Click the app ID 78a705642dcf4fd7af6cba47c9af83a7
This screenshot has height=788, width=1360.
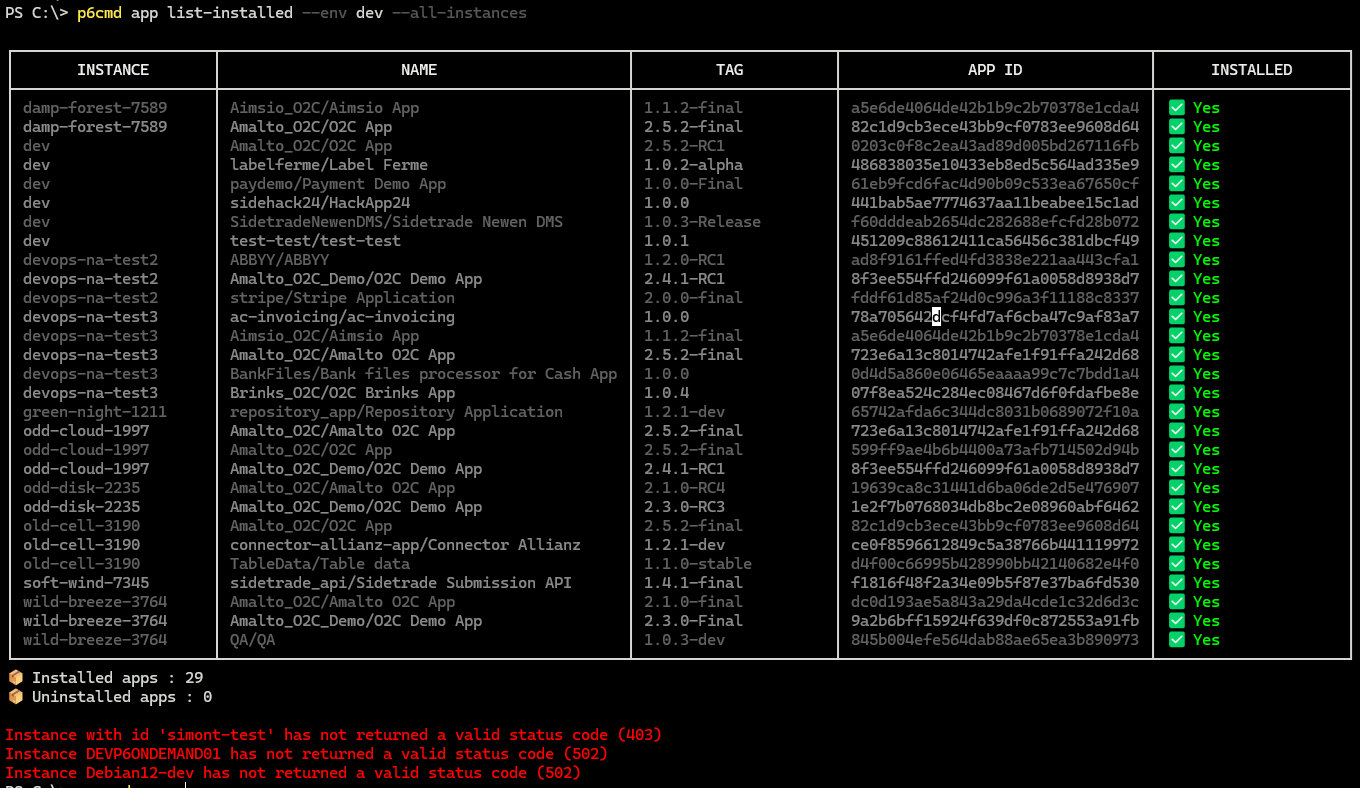tap(995, 317)
